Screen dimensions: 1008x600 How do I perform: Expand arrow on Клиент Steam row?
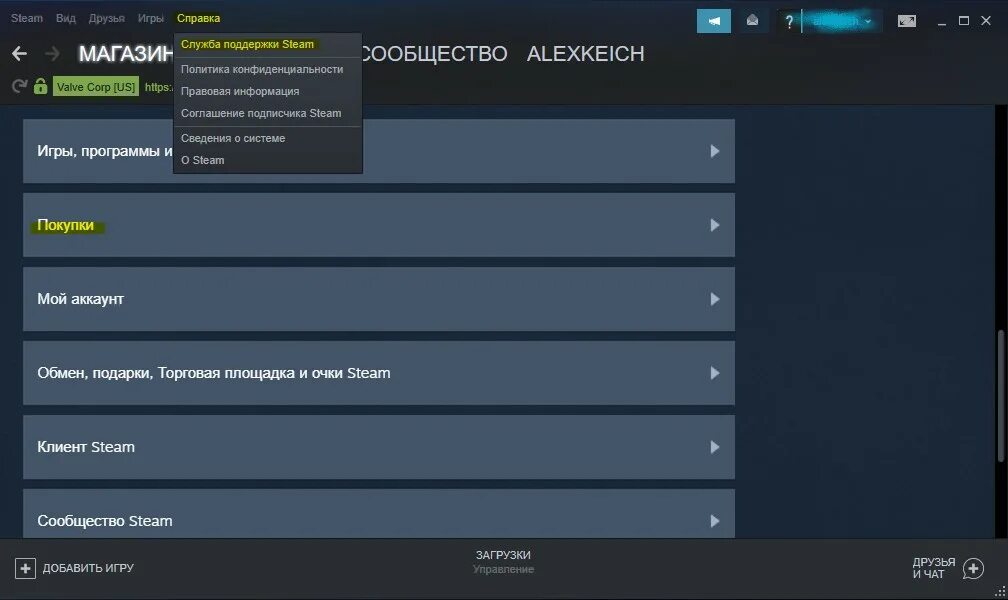714,447
